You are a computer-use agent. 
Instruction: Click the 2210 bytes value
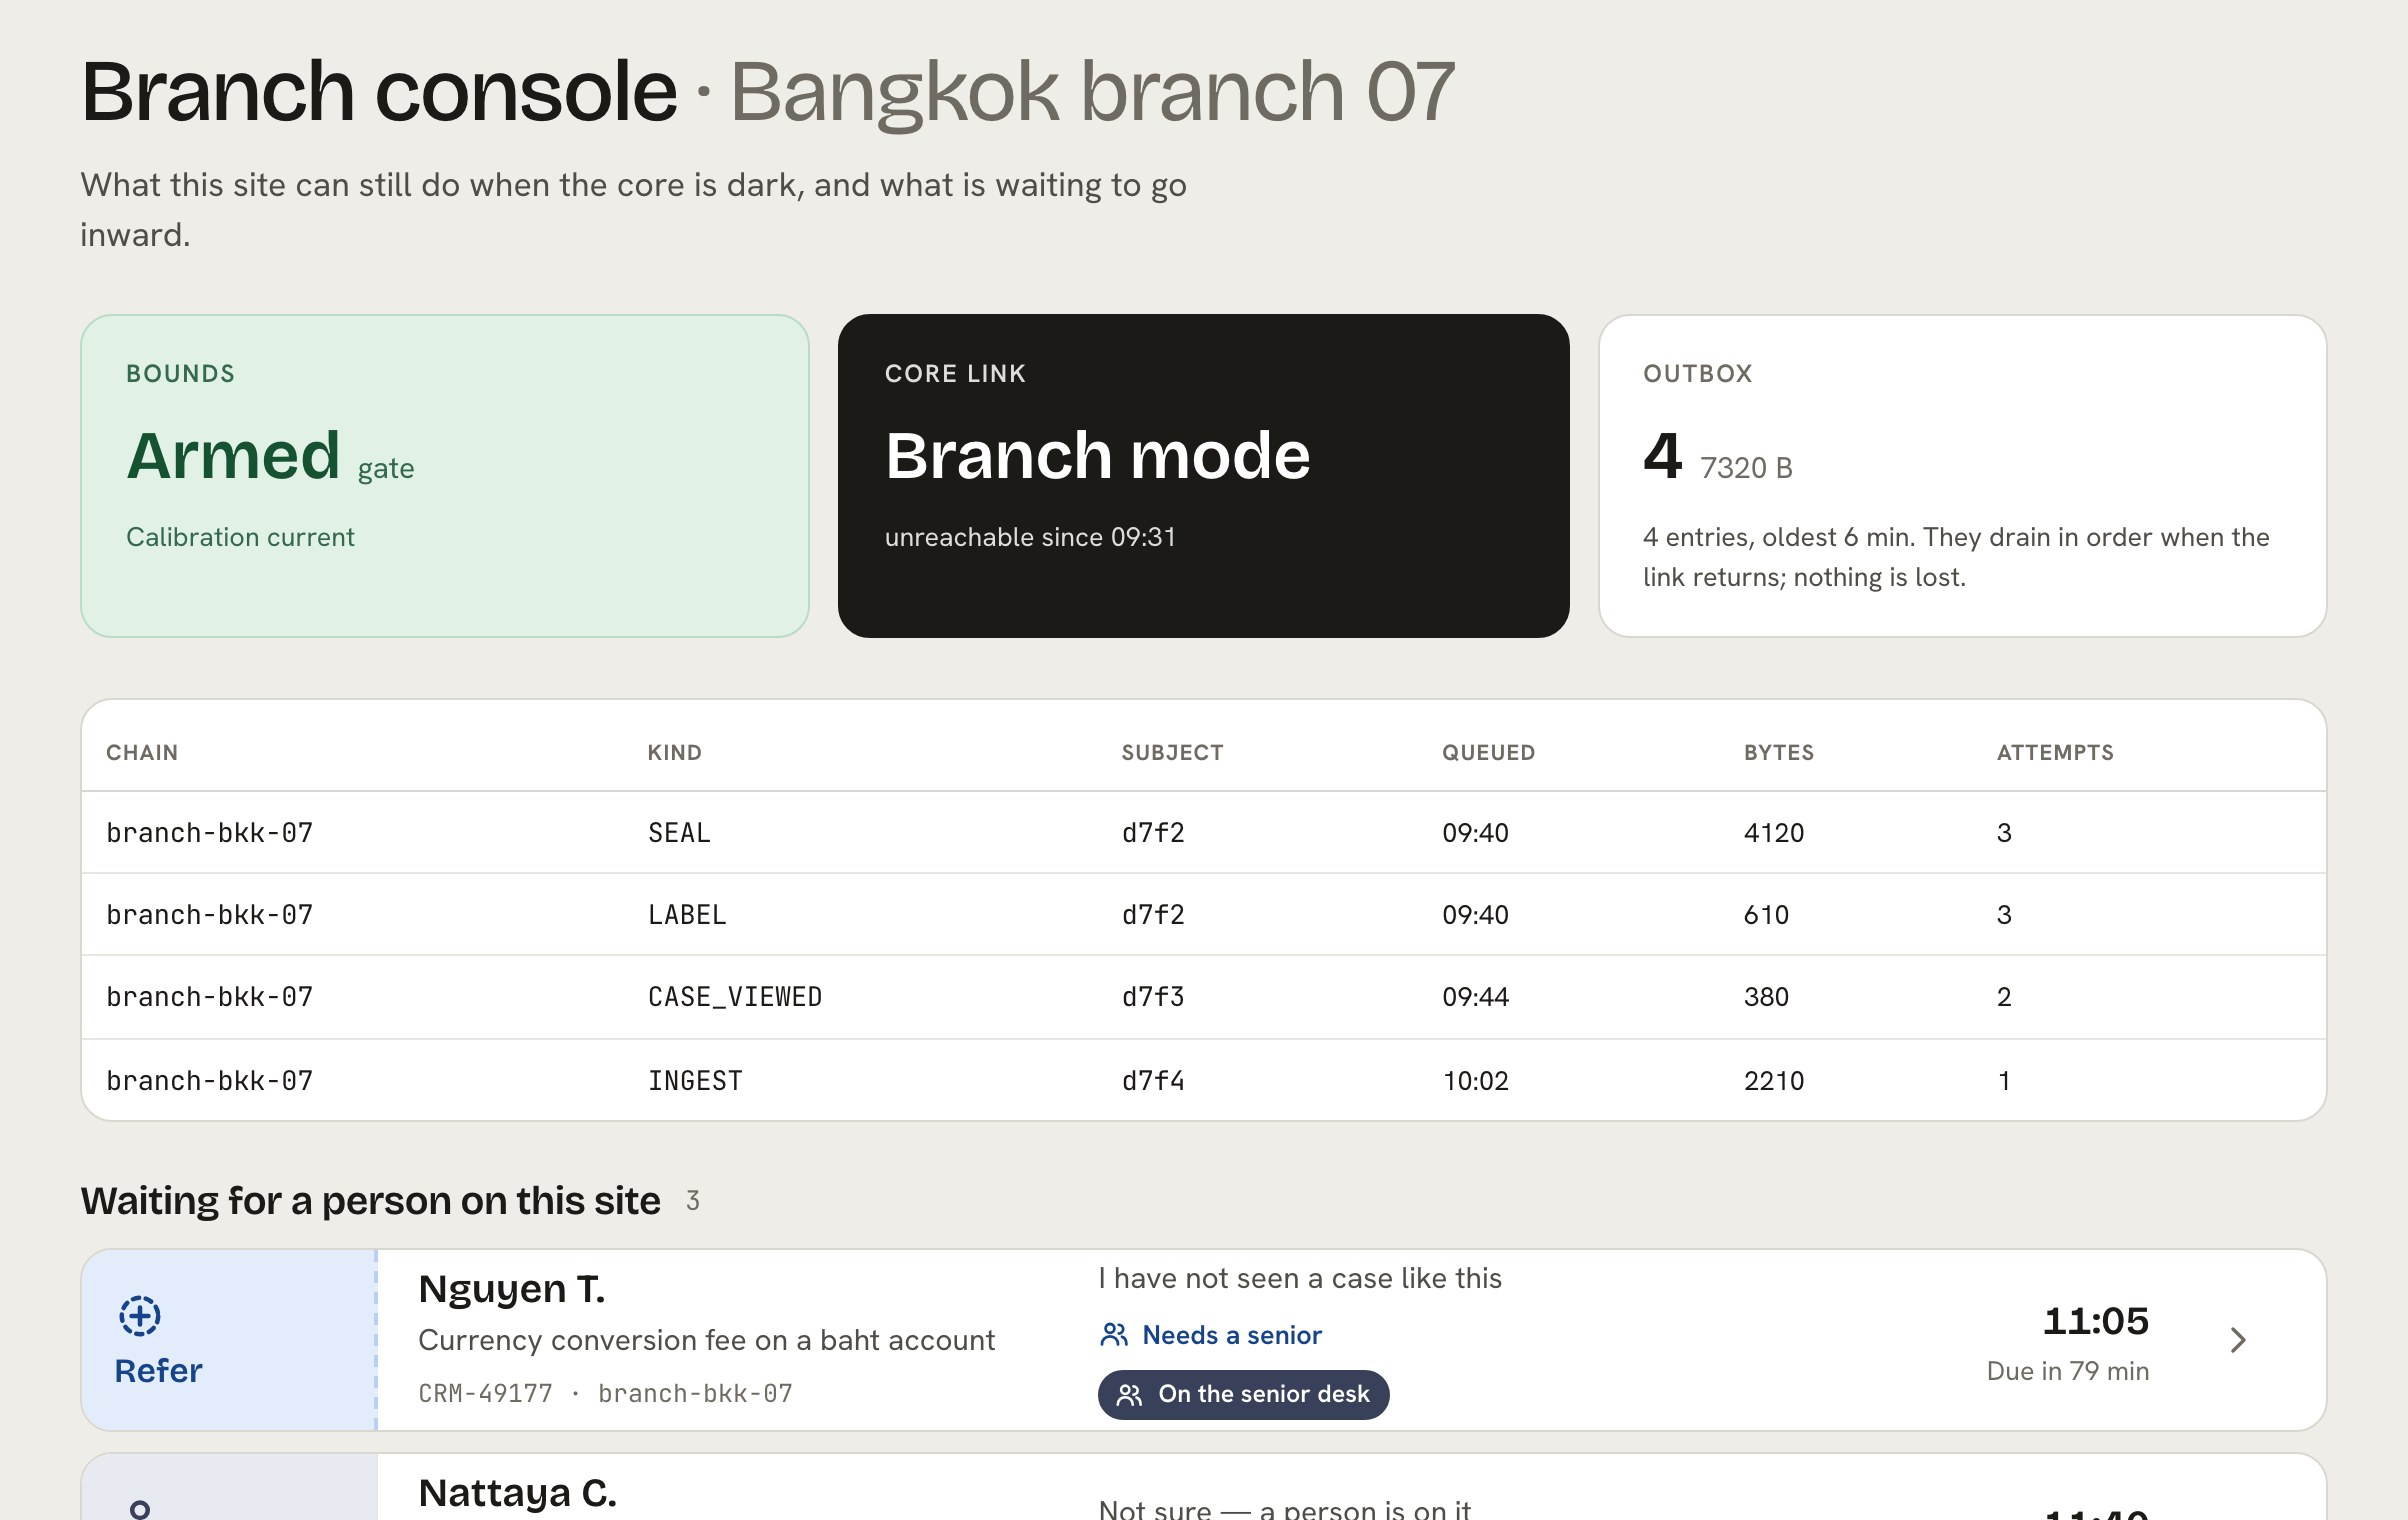(x=1774, y=1080)
